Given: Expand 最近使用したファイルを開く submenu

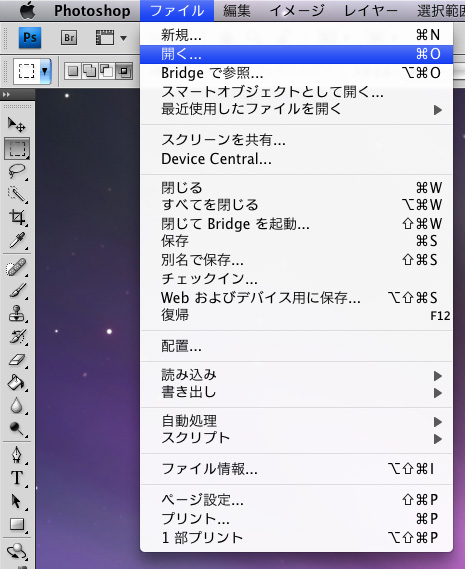Looking at the screenshot, I should coord(297,109).
